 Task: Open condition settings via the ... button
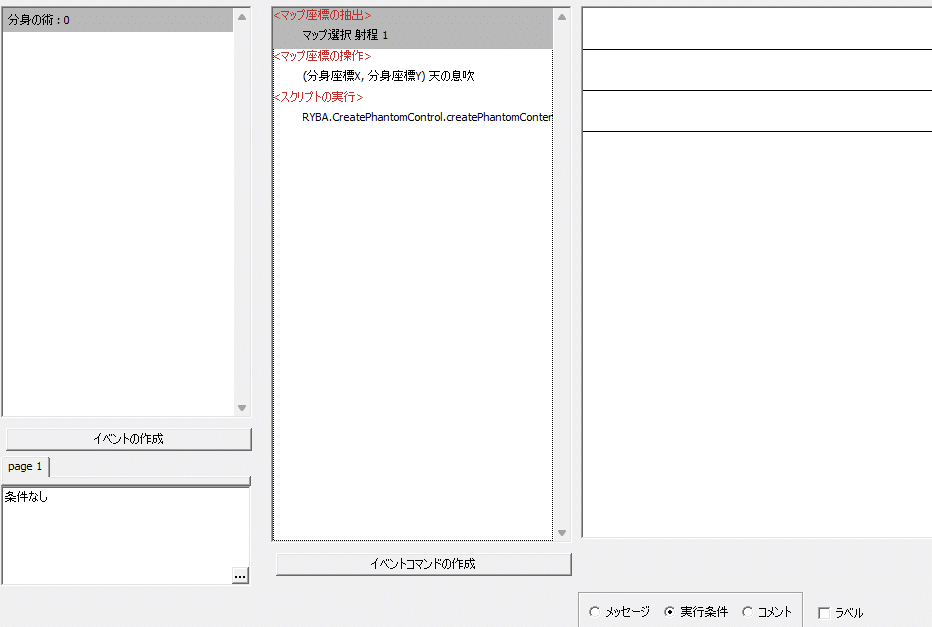point(238,573)
